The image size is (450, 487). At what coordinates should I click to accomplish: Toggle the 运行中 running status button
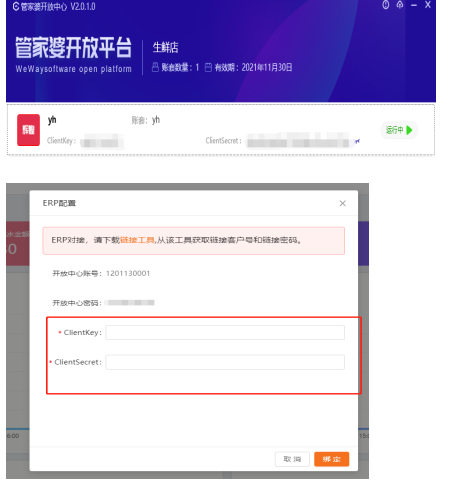click(x=399, y=130)
